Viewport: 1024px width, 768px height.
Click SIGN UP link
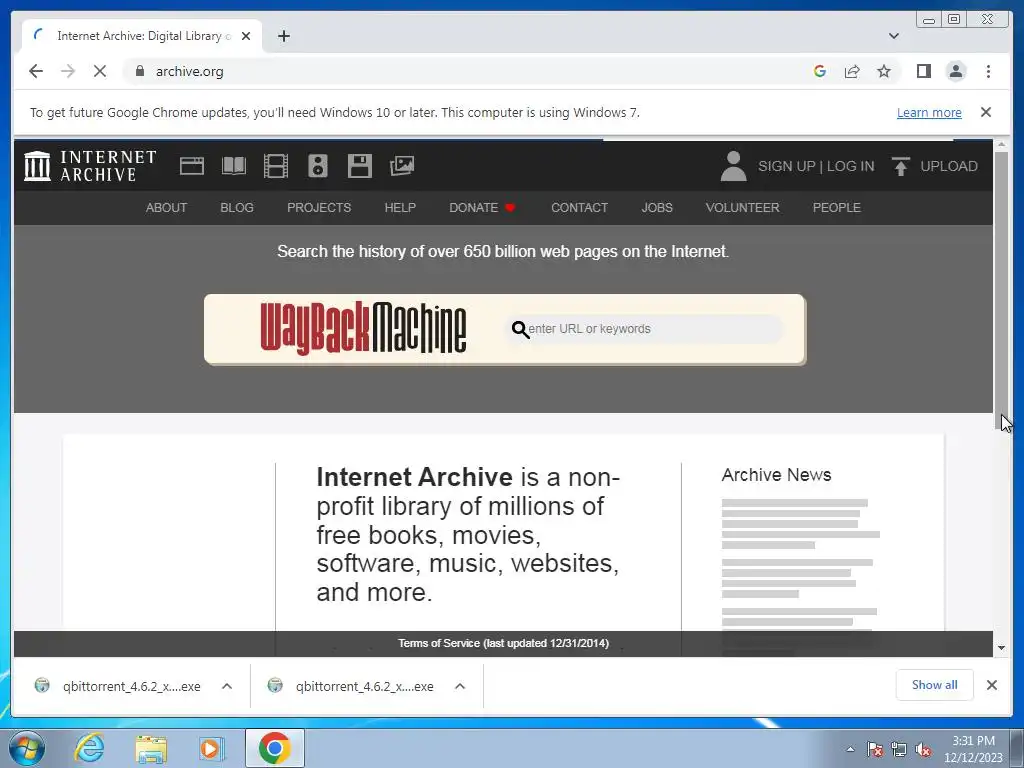pyautogui.click(x=786, y=166)
